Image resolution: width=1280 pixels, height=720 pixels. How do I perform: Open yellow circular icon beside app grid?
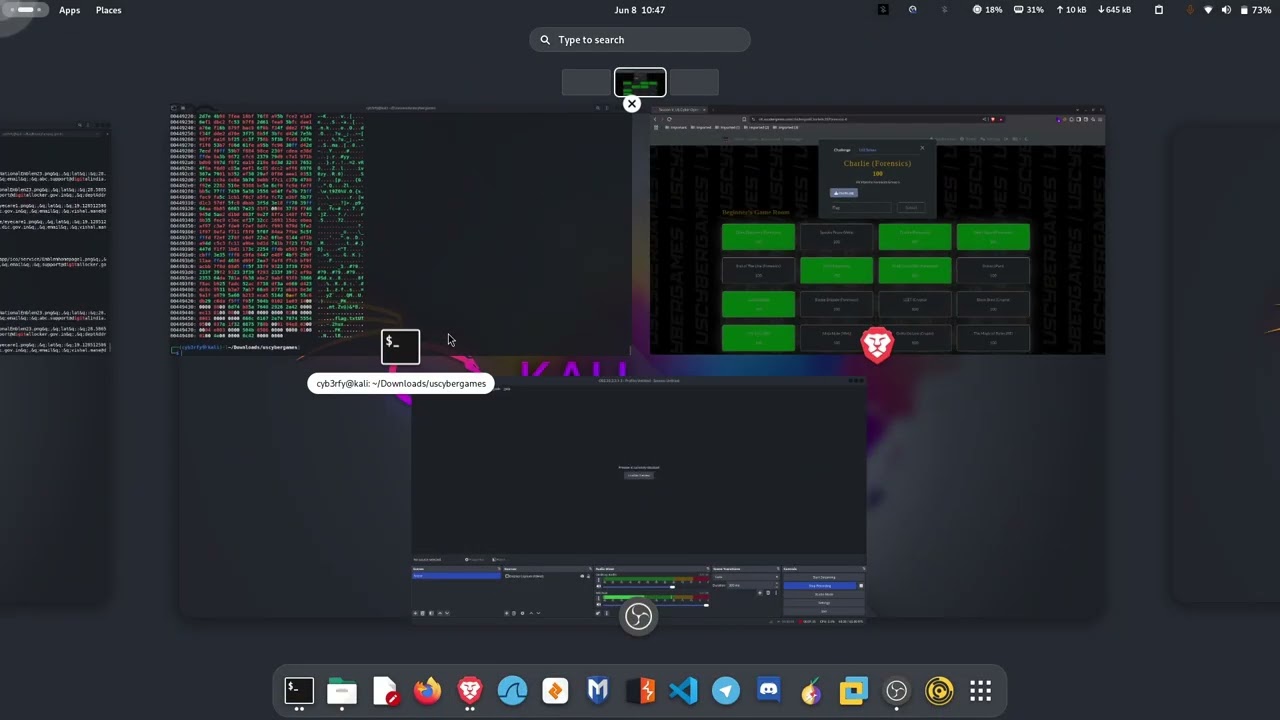click(939, 691)
